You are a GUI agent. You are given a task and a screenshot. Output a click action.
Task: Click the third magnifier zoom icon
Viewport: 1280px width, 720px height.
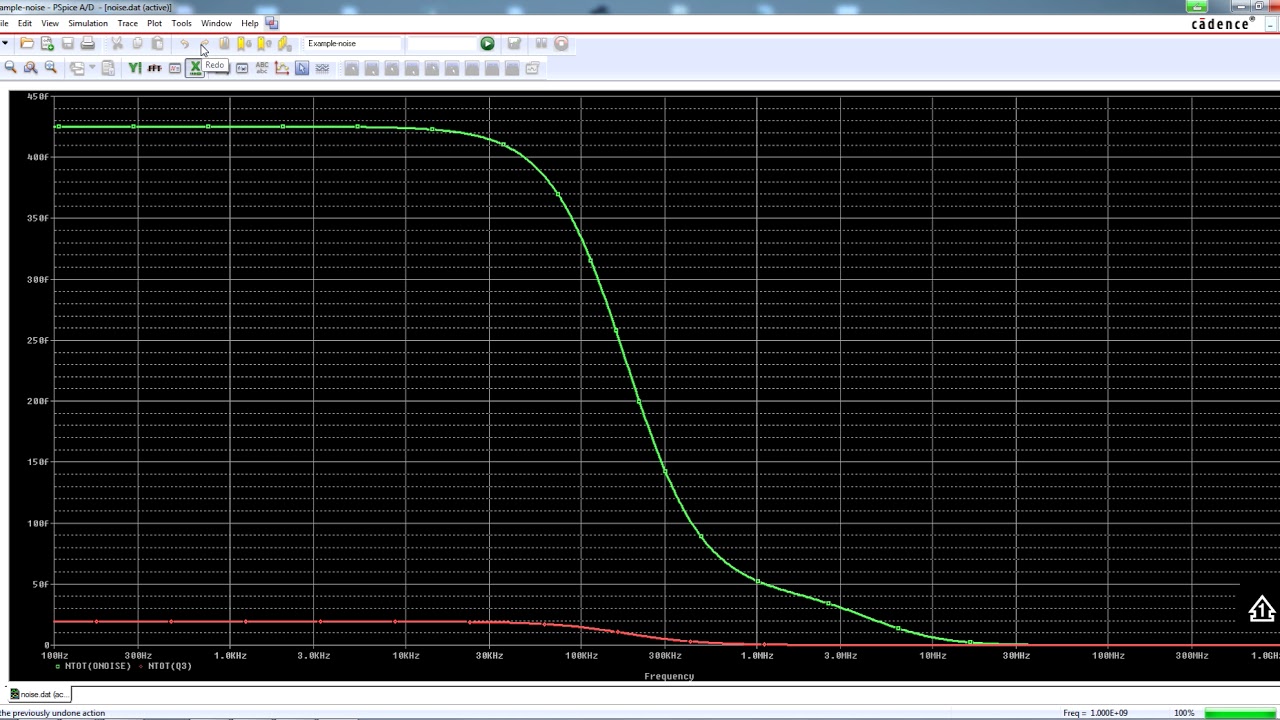coord(51,68)
